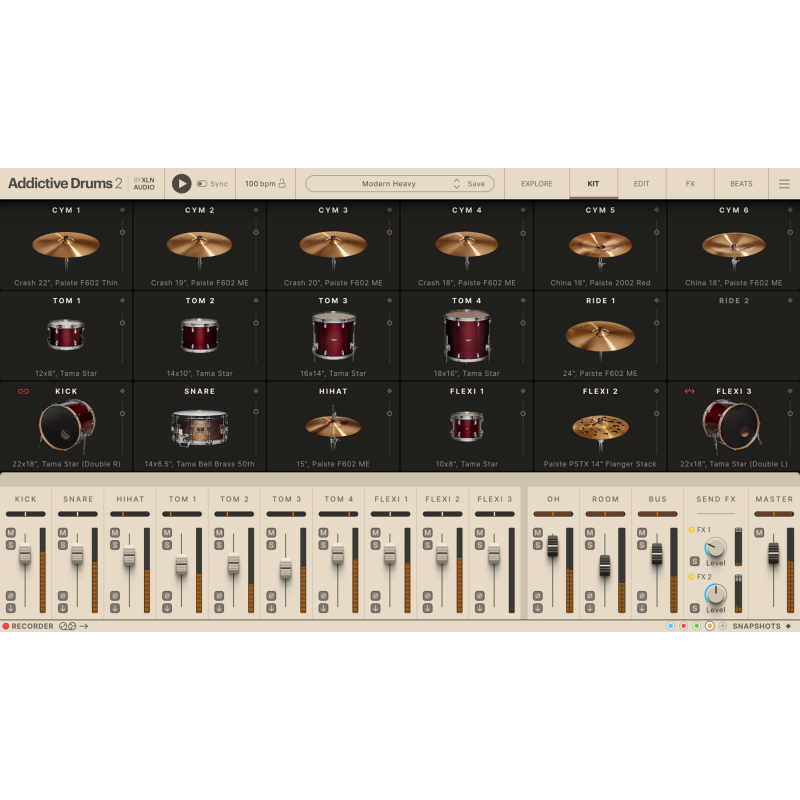The image size is (800, 800).
Task: Click the tempo lock icon next to 100 bpm
Action: 283,184
